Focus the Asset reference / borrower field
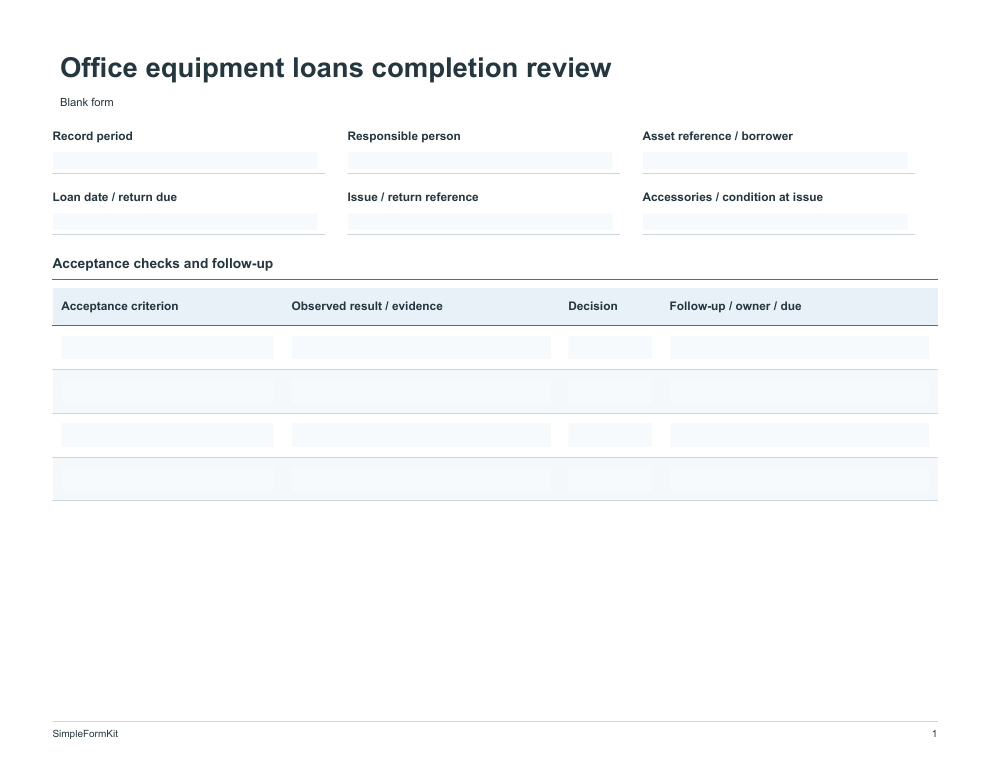 tap(775, 161)
